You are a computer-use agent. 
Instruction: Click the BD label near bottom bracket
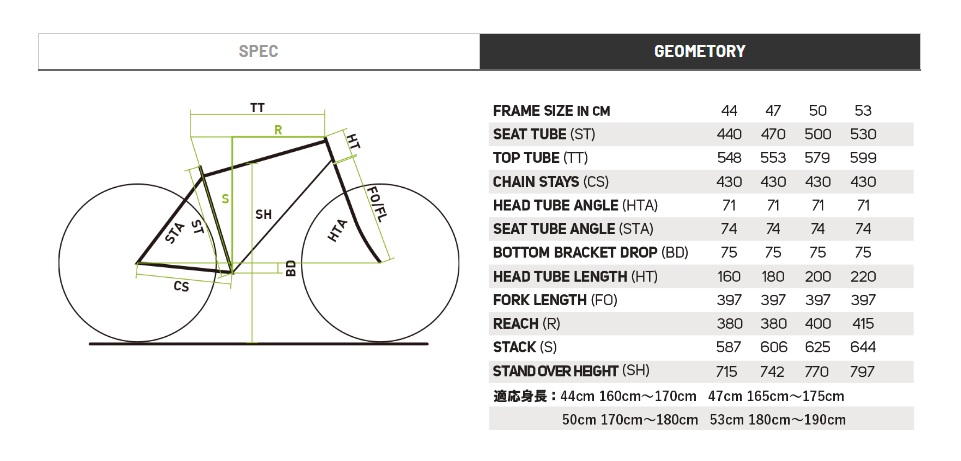click(x=291, y=267)
